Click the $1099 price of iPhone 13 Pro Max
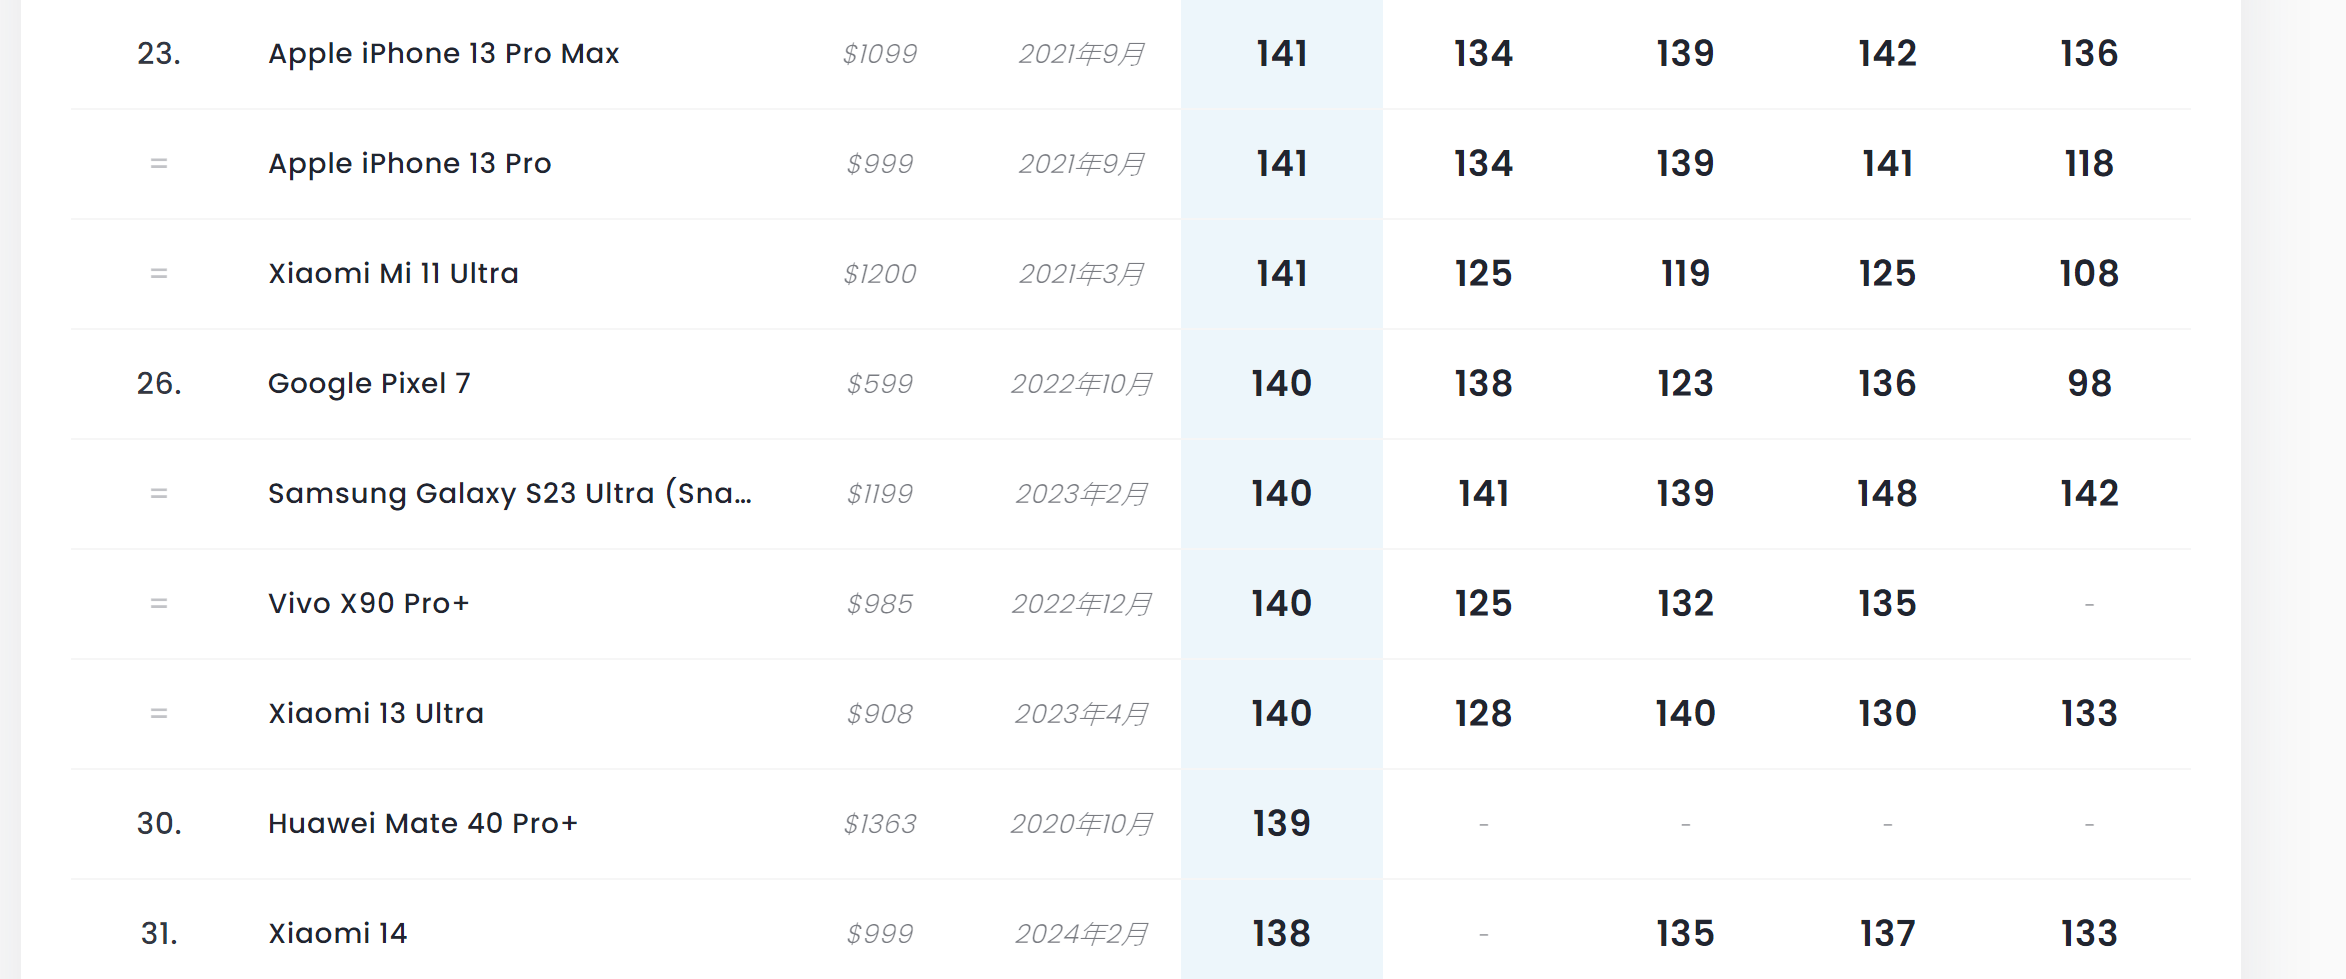2346x979 pixels. tap(880, 54)
